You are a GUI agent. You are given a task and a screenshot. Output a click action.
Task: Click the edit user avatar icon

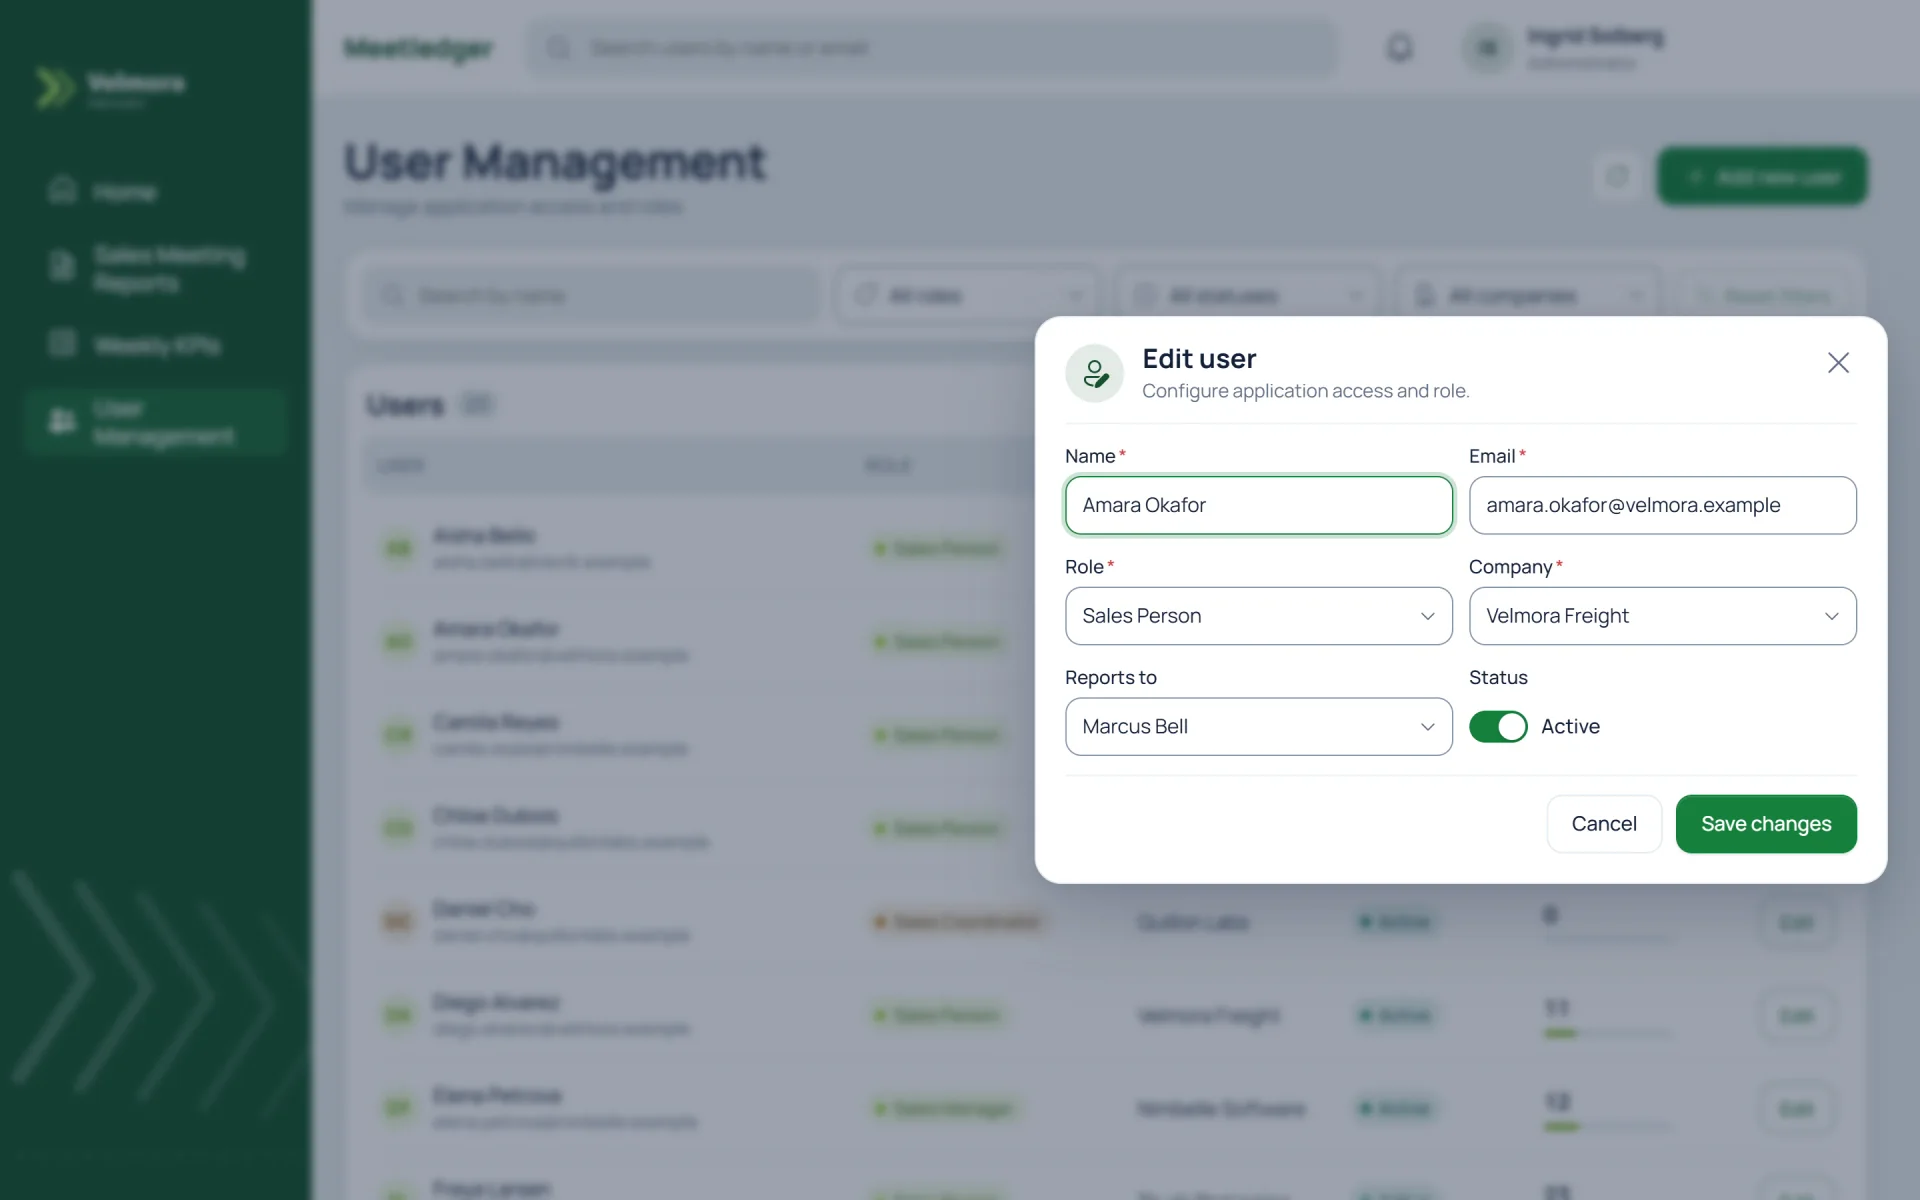coord(1095,374)
